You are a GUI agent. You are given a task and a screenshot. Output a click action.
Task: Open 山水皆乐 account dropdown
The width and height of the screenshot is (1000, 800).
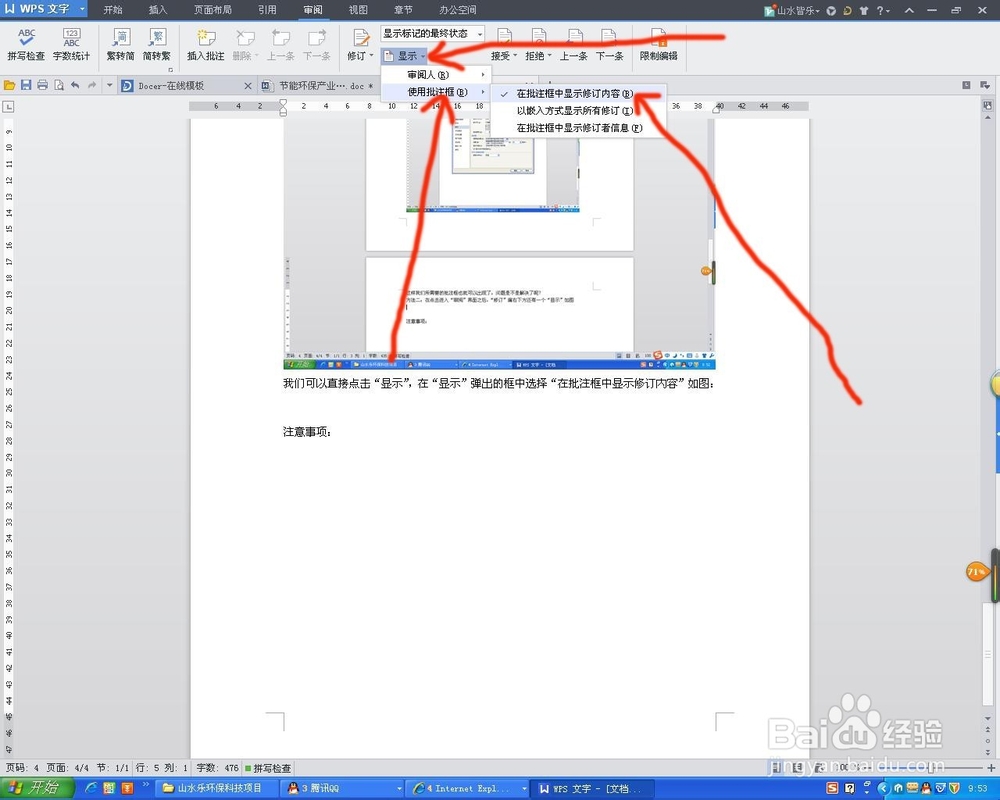(792, 10)
